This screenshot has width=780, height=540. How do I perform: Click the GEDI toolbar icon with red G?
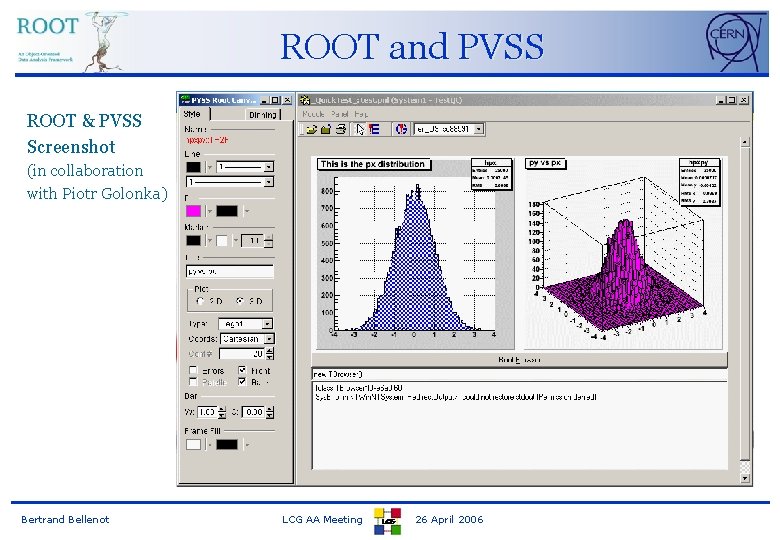401,130
